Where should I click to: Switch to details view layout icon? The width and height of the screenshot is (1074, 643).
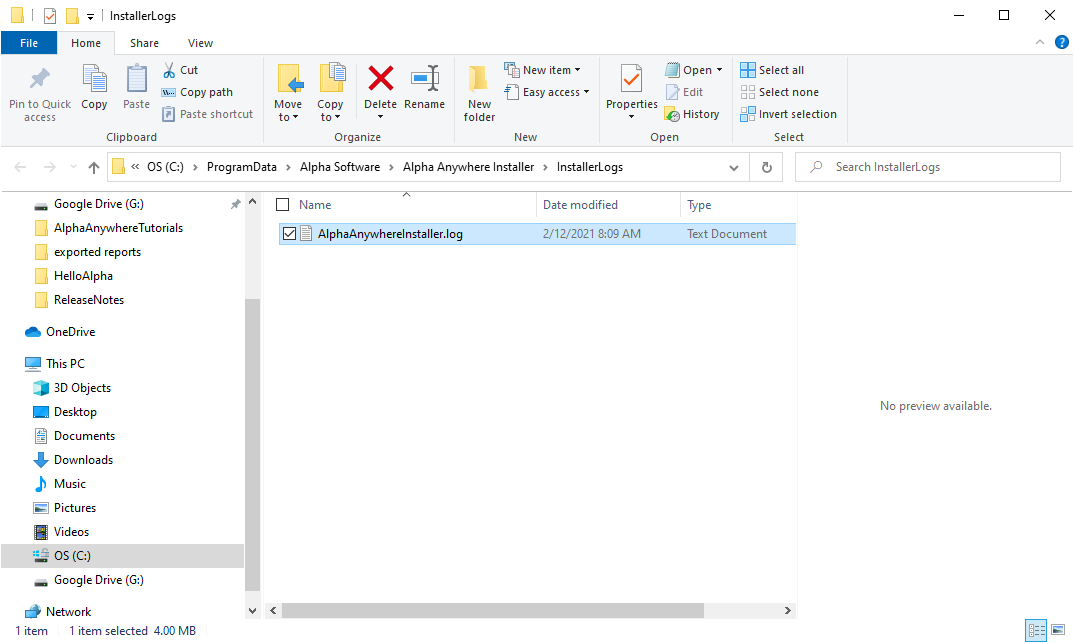point(1036,630)
